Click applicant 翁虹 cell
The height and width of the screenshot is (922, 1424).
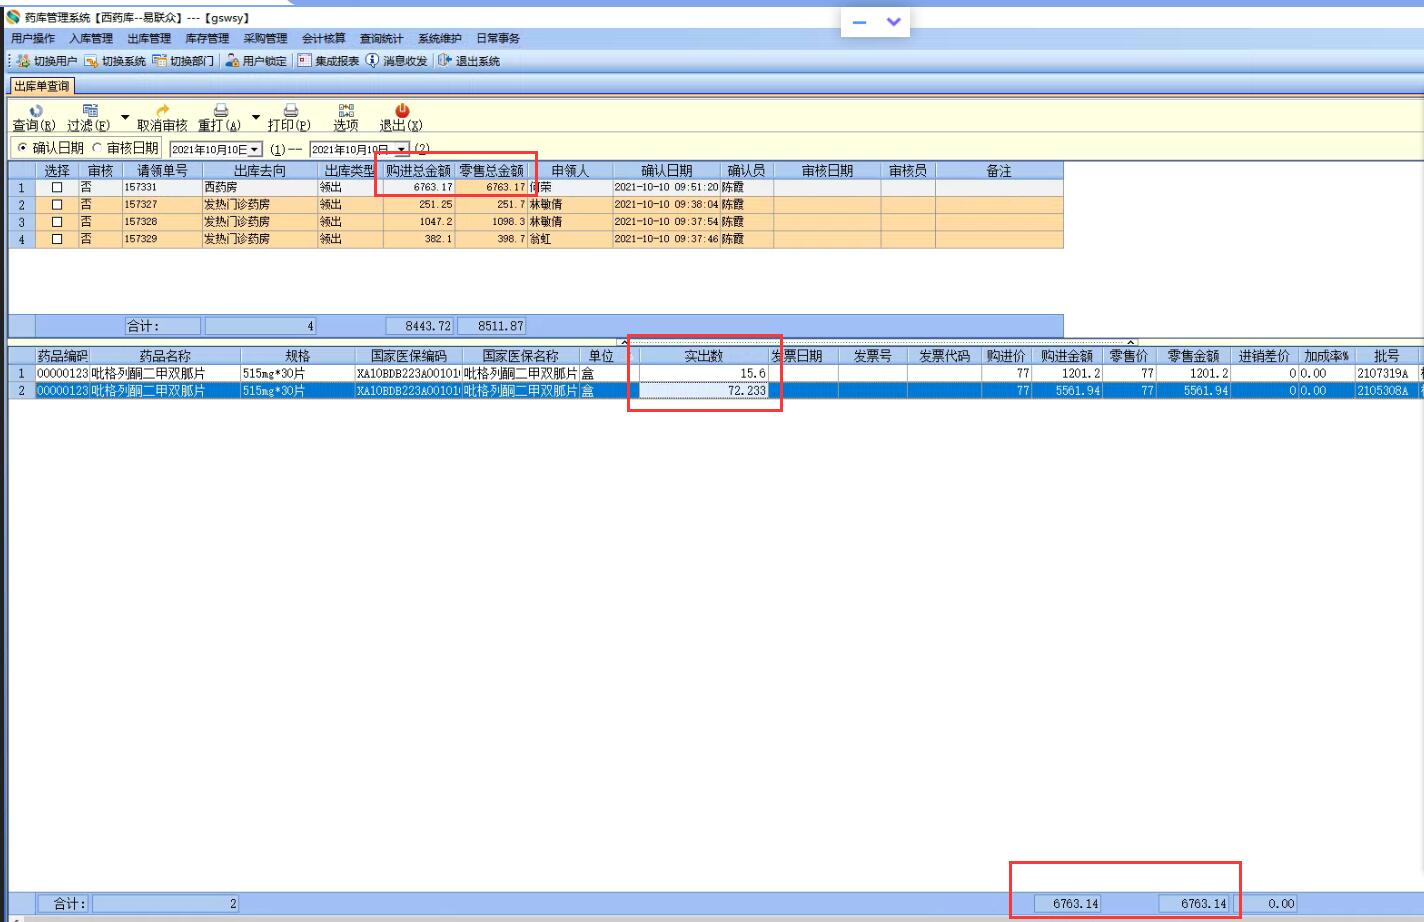(x=570, y=239)
